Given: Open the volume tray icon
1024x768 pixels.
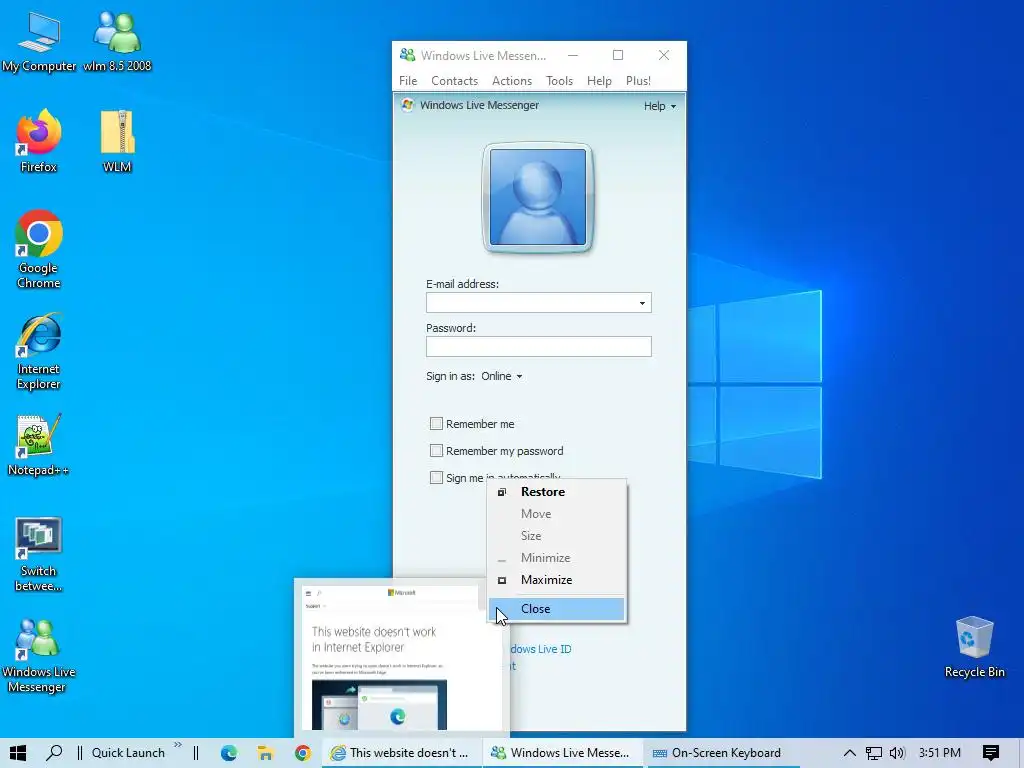Looking at the screenshot, I should pos(897,753).
